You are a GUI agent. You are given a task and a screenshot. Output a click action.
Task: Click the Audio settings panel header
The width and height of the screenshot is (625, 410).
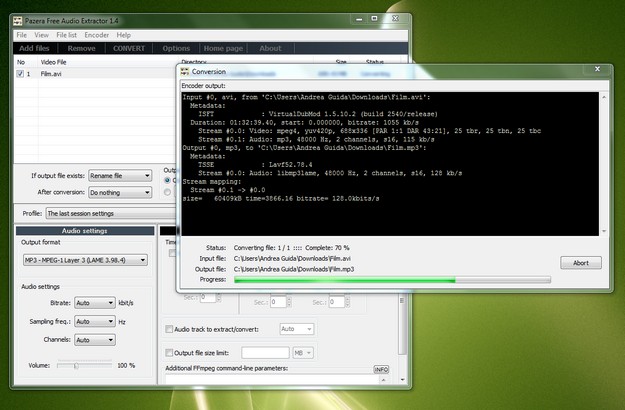pos(85,231)
